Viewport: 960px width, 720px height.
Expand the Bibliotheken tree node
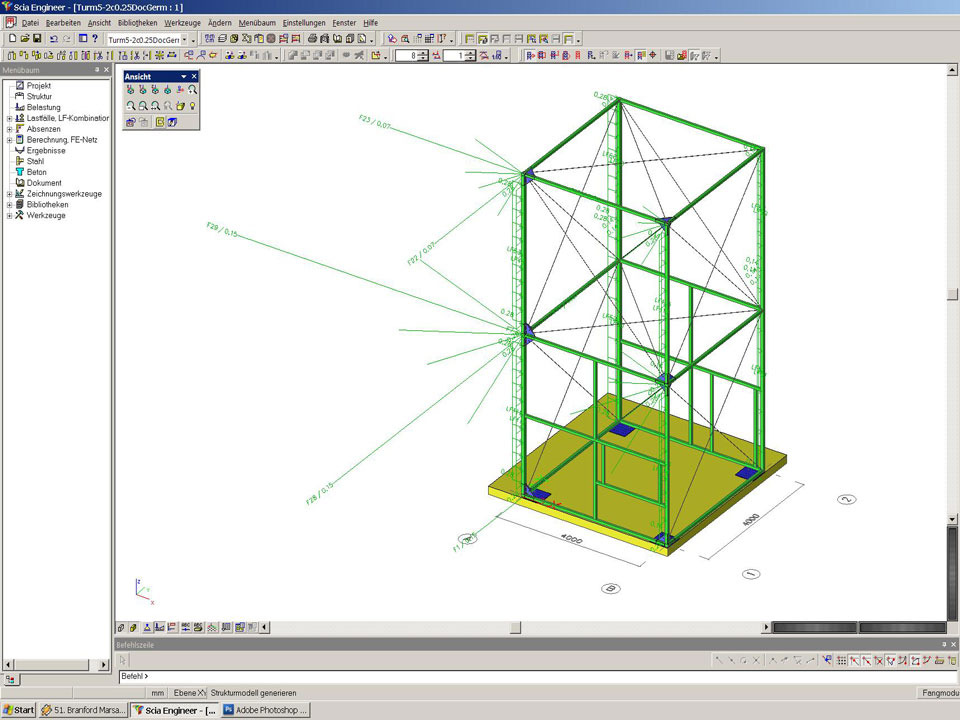9,204
